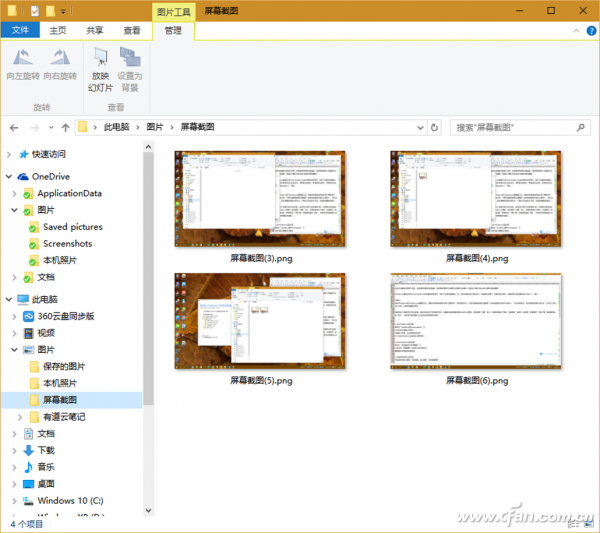The image size is (600, 533).
Task: Refresh the current folder
Action: 434,127
